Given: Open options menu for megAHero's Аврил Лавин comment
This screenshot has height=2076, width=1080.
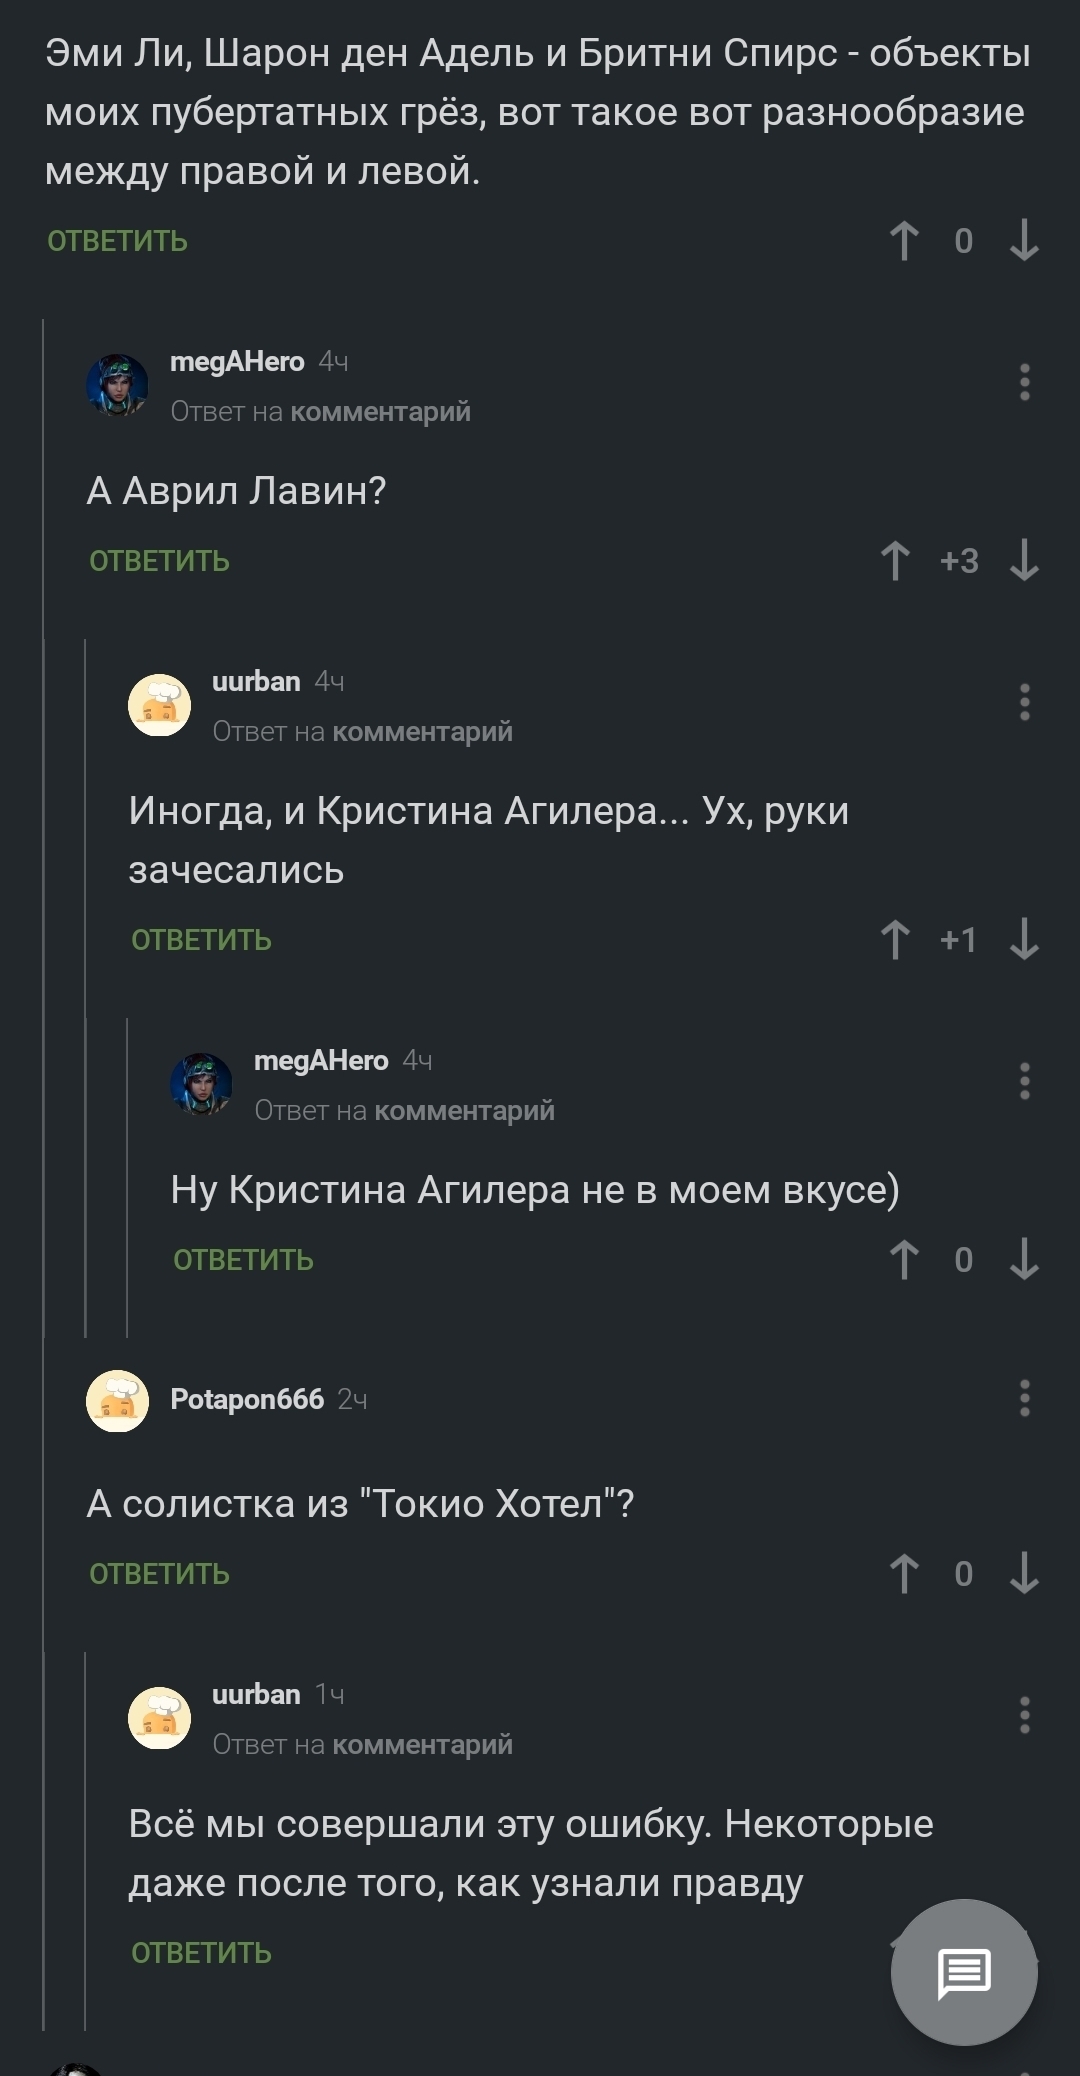Looking at the screenshot, I should 1024,382.
